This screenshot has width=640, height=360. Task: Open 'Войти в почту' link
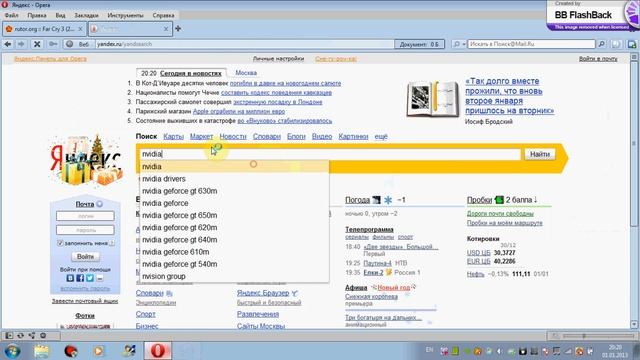[x=598, y=59]
